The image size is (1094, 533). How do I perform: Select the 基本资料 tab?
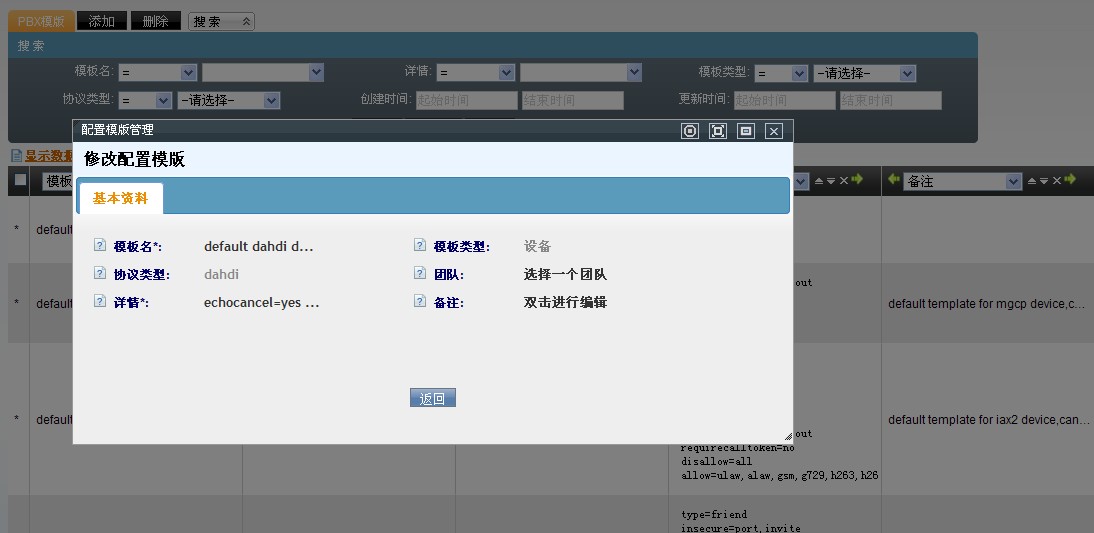click(x=120, y=198)
